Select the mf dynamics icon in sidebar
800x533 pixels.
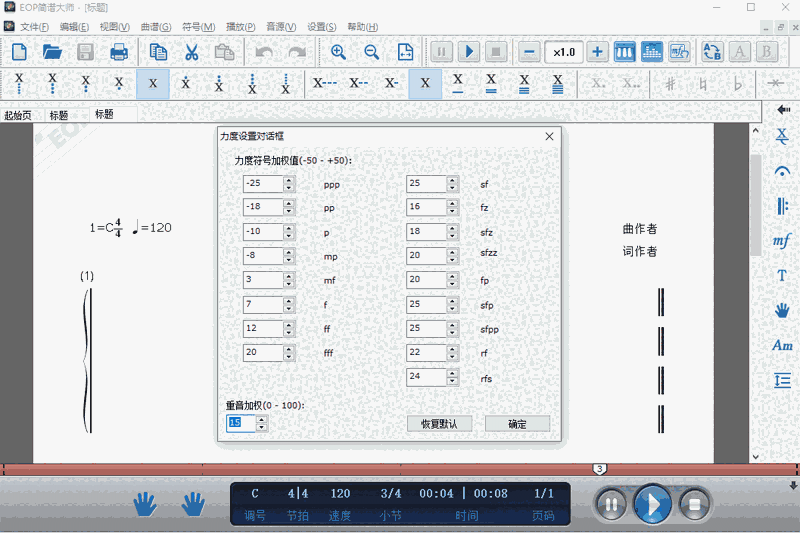coord(782,241)
